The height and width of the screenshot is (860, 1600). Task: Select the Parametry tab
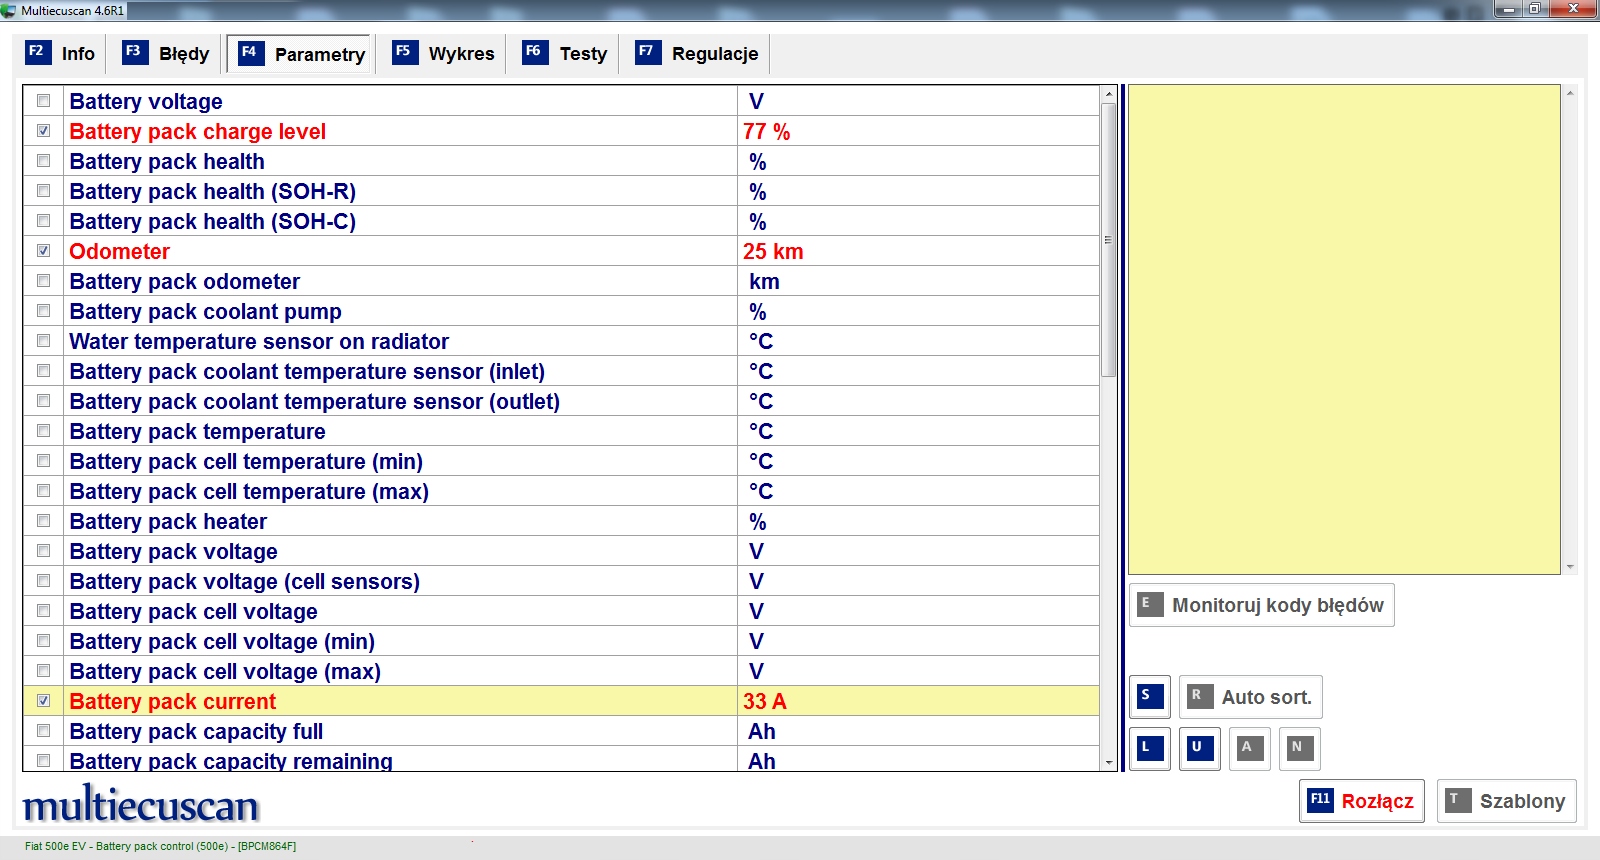tap(300, 54)
